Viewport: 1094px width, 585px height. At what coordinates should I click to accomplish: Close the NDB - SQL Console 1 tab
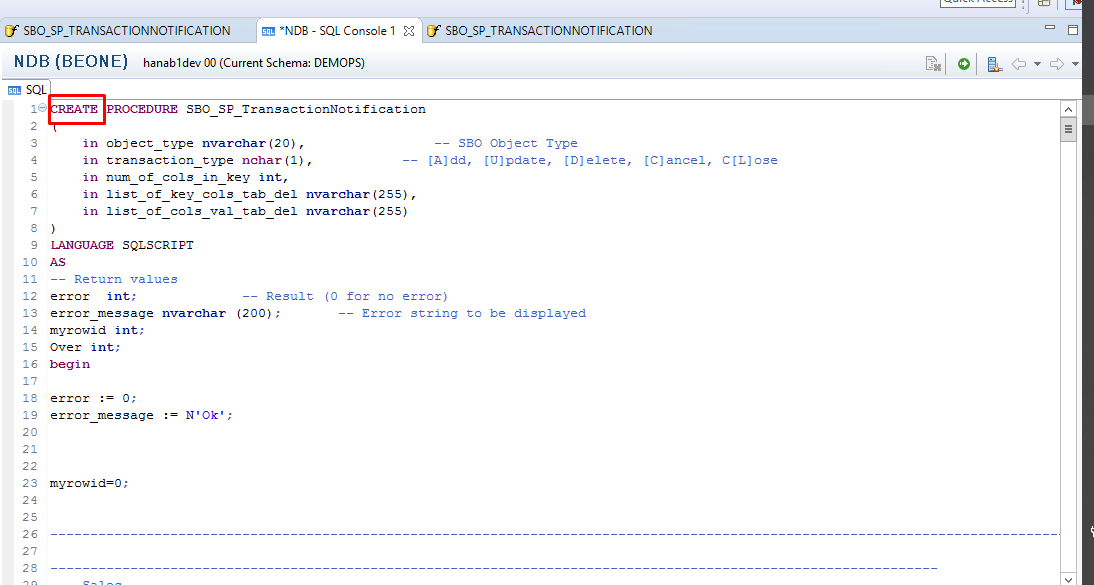pos(410,31)
